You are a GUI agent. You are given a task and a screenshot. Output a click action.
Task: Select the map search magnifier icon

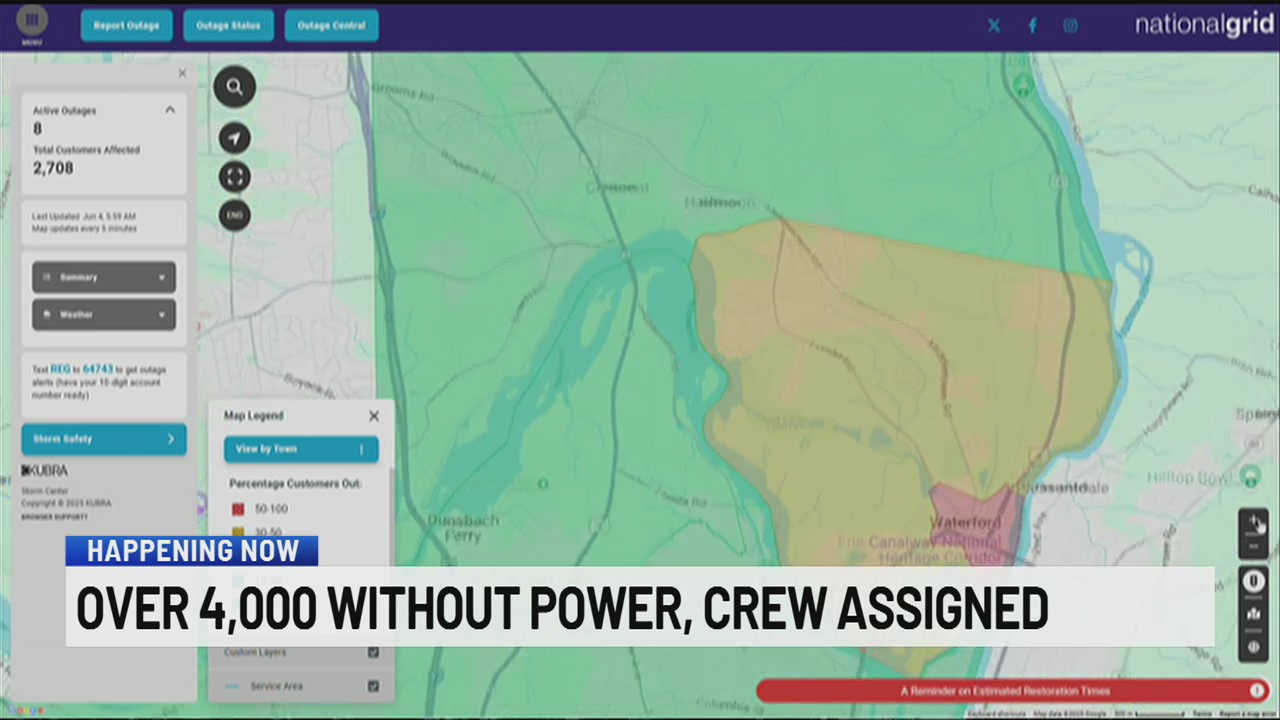coord(234,86)
